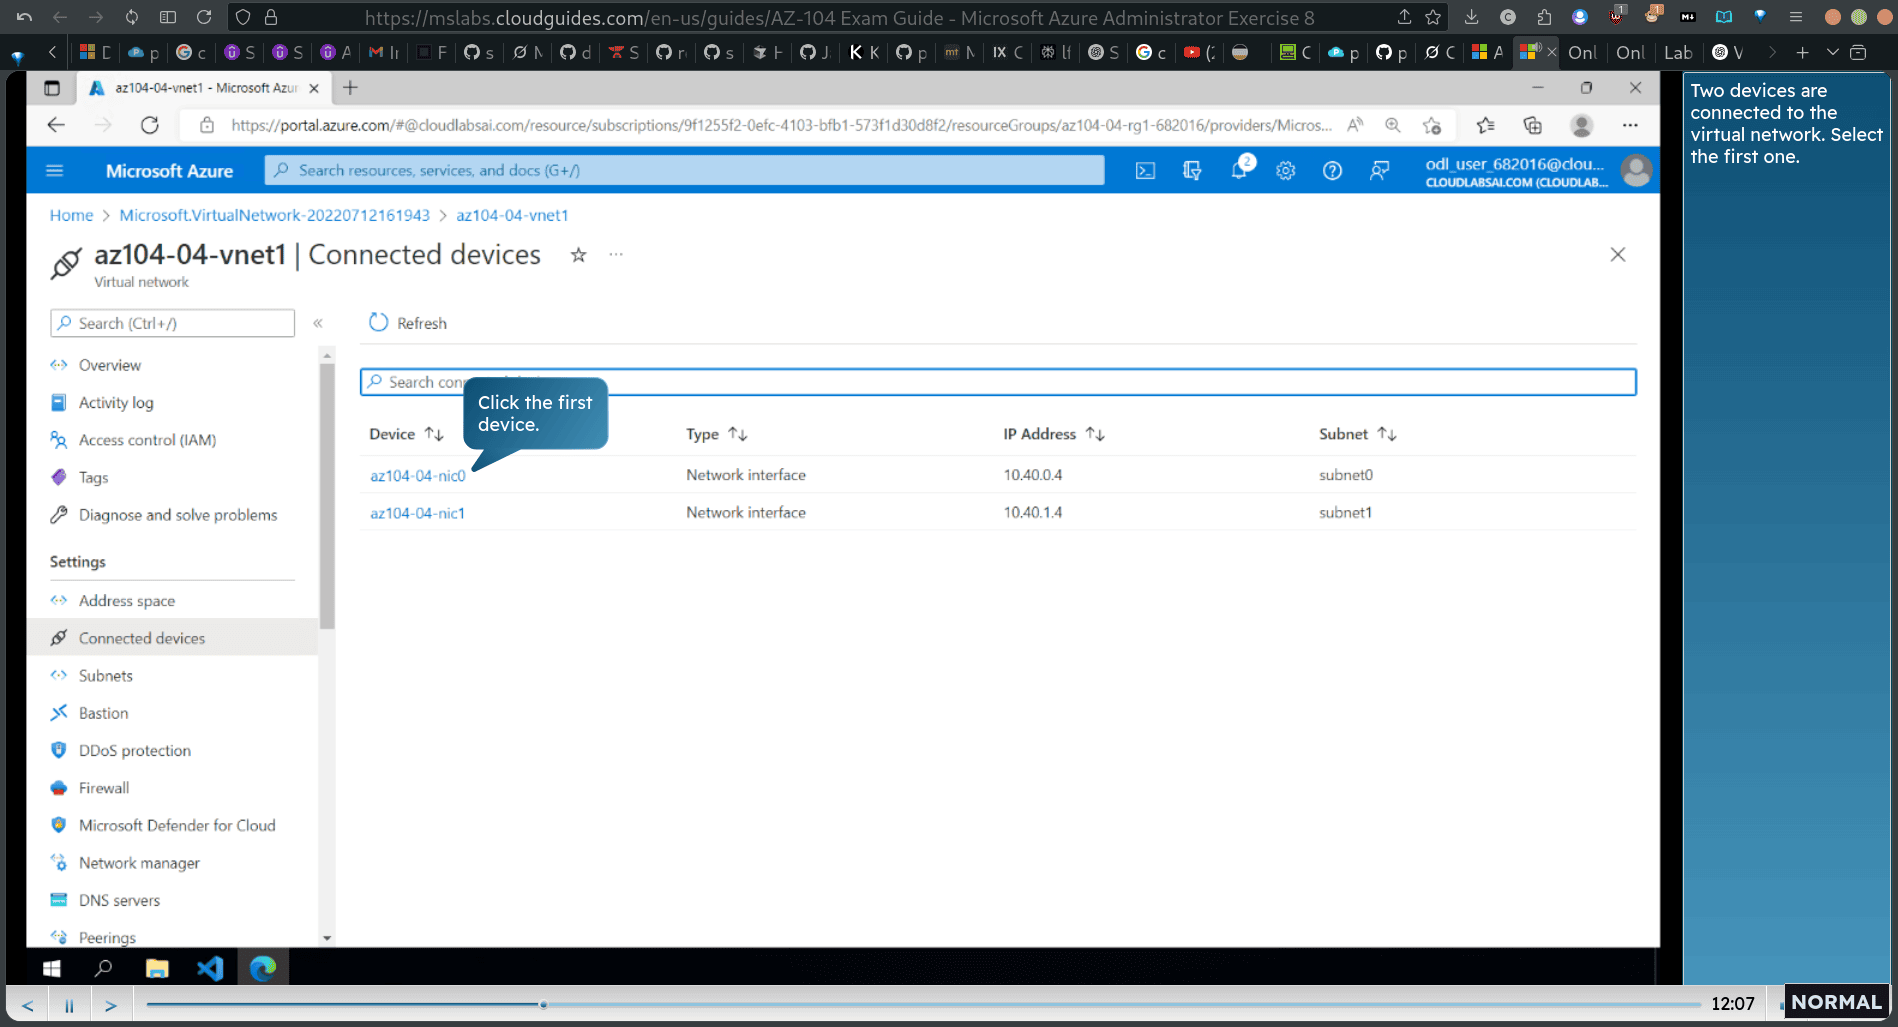
Task: Click the Azure user account avatar
Action: tap(1636, 171)
